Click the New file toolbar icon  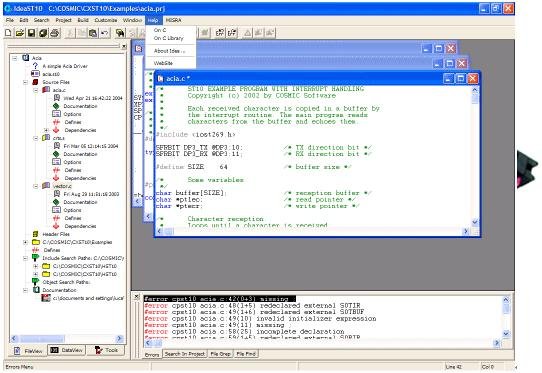pos(8,33)
